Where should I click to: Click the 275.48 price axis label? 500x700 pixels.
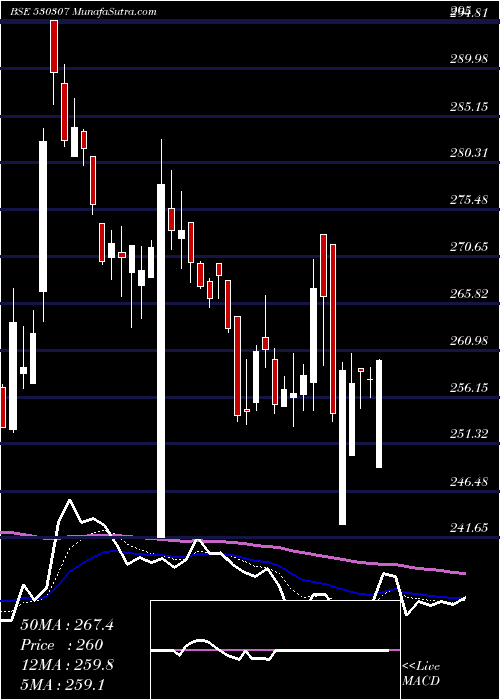point(469,200)
